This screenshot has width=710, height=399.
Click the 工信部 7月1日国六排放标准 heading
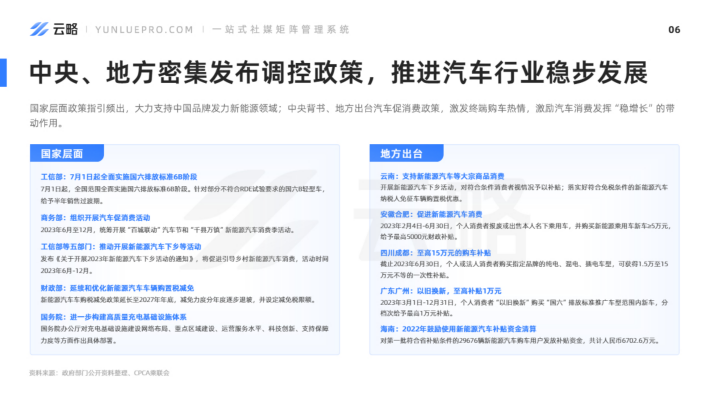point(119,177)
